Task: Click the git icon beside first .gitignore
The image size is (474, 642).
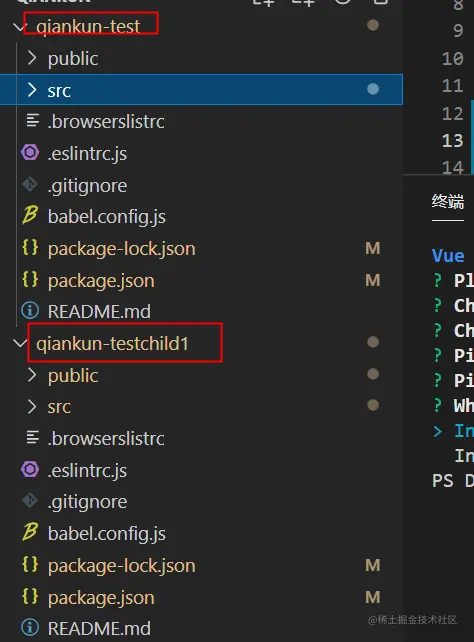Action: point(30,185)
